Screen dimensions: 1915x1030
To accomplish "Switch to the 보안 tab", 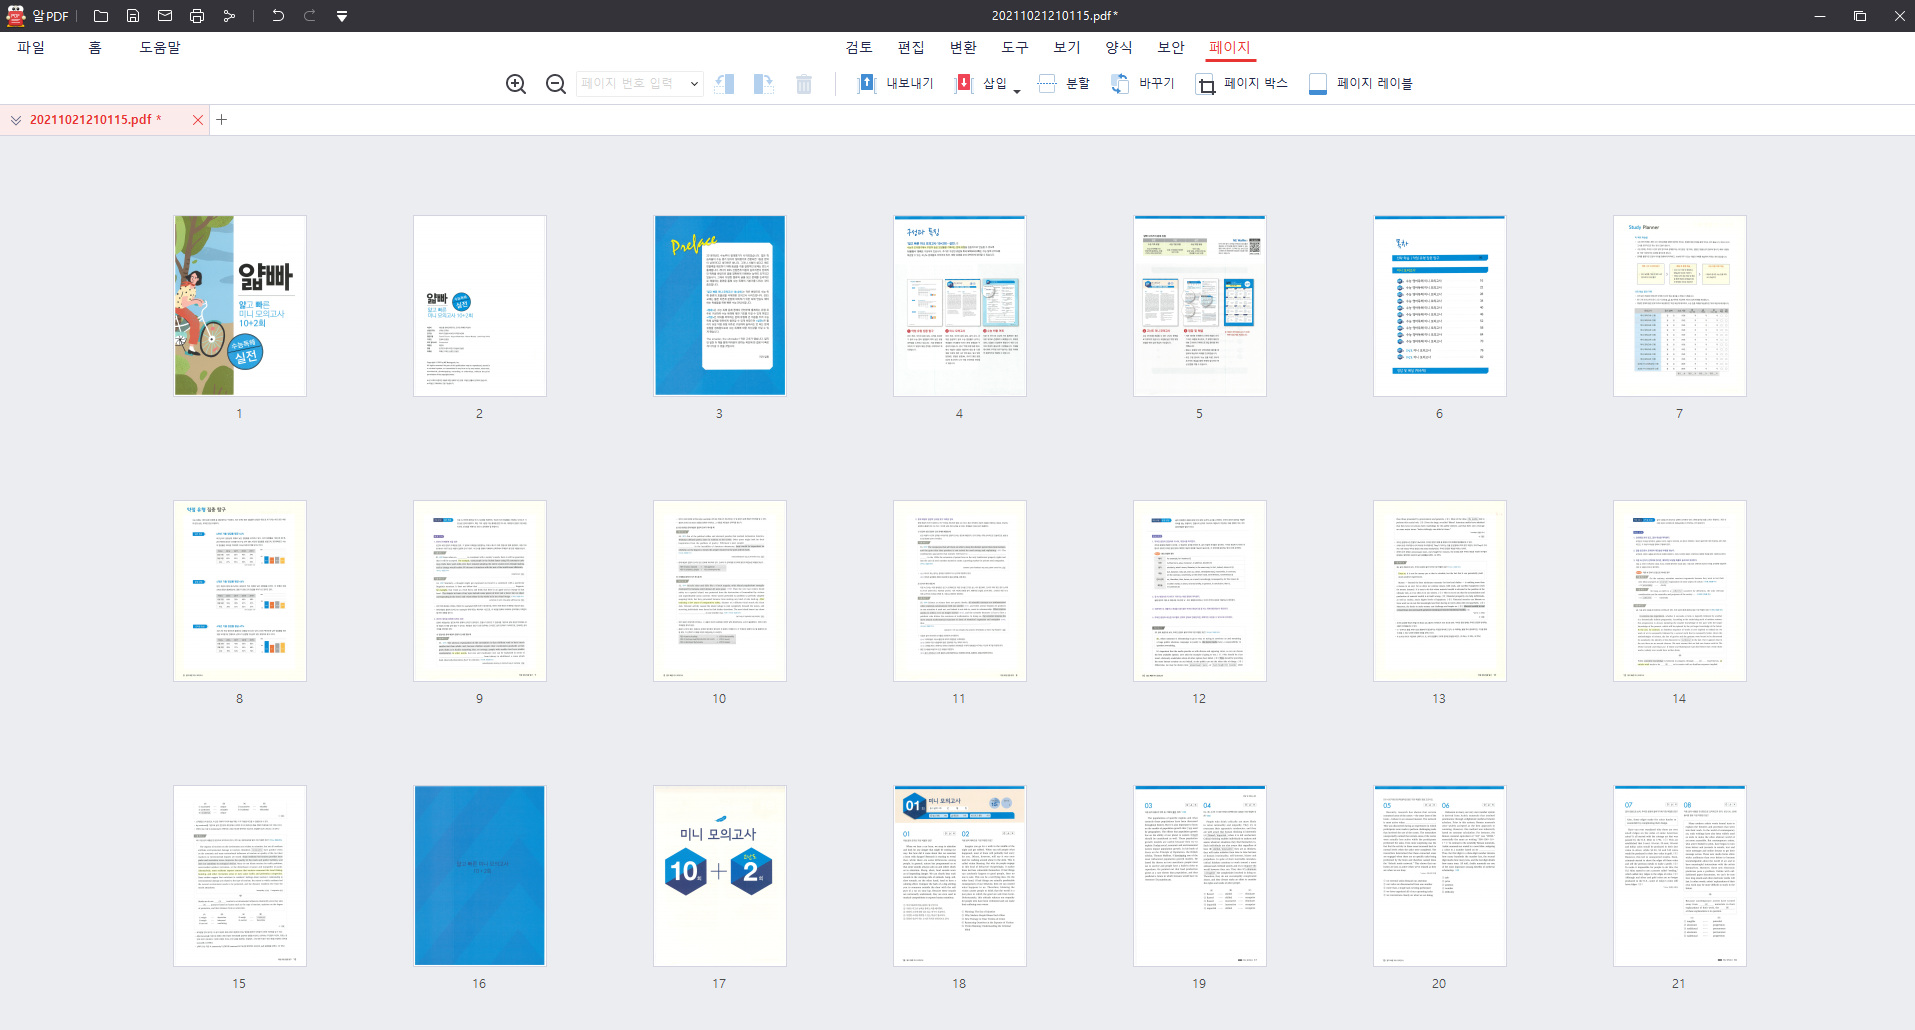I will pyautogui.click(x=1171, y=47).
